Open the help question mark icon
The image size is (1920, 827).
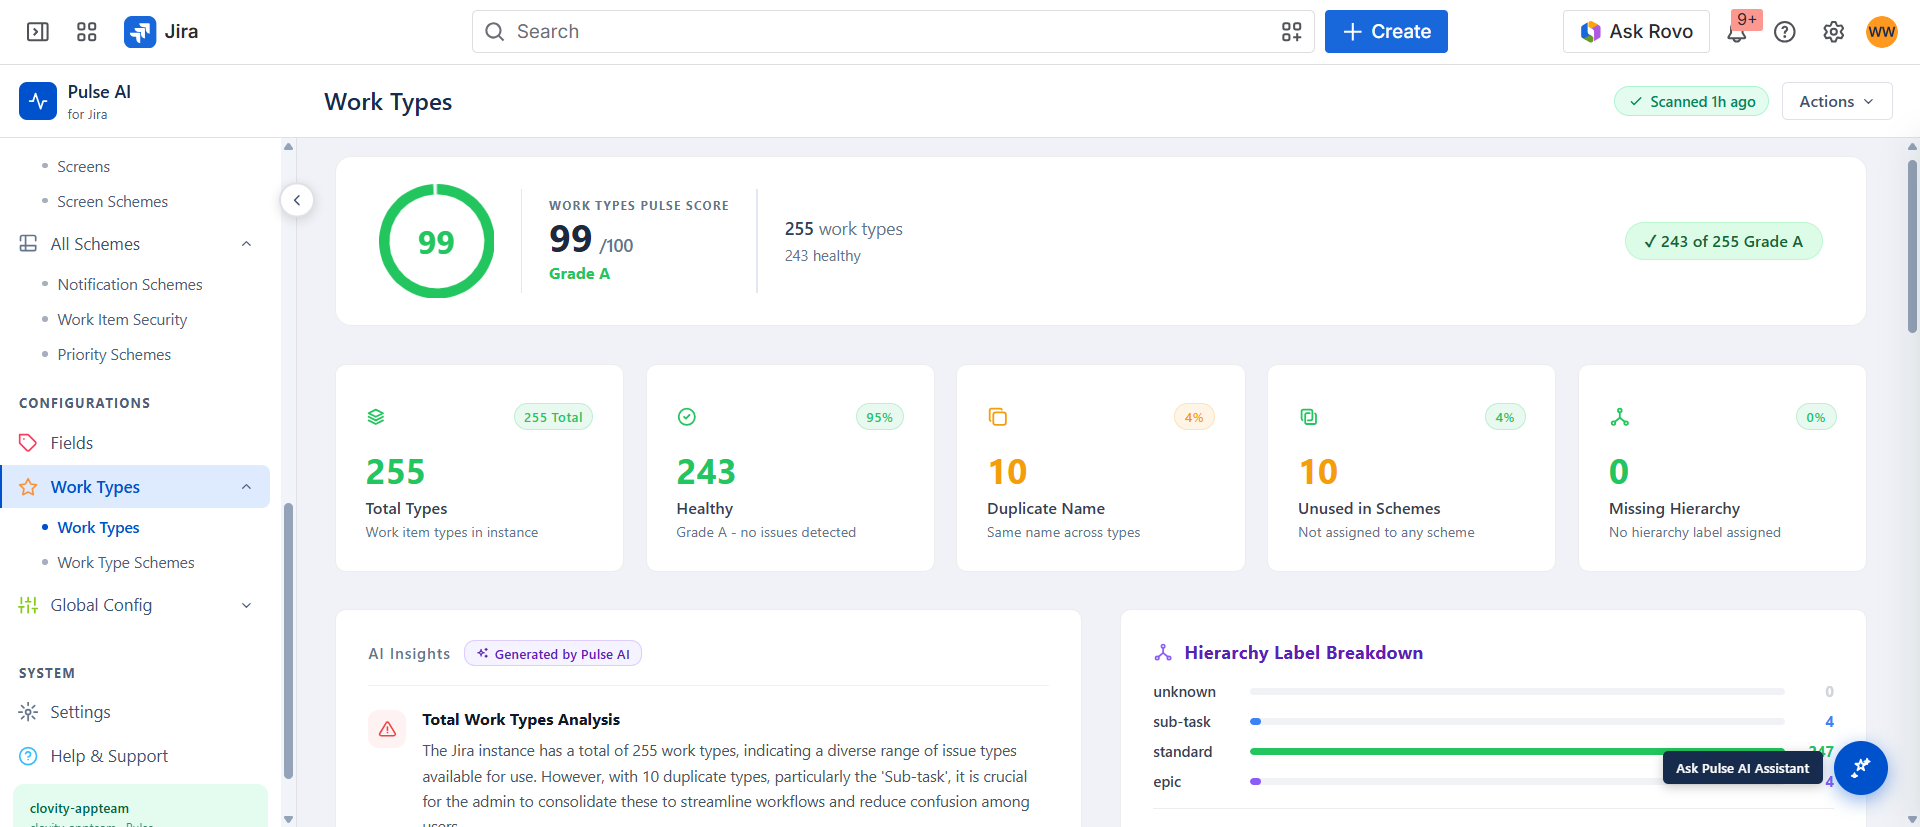[x=1785, y=32]
